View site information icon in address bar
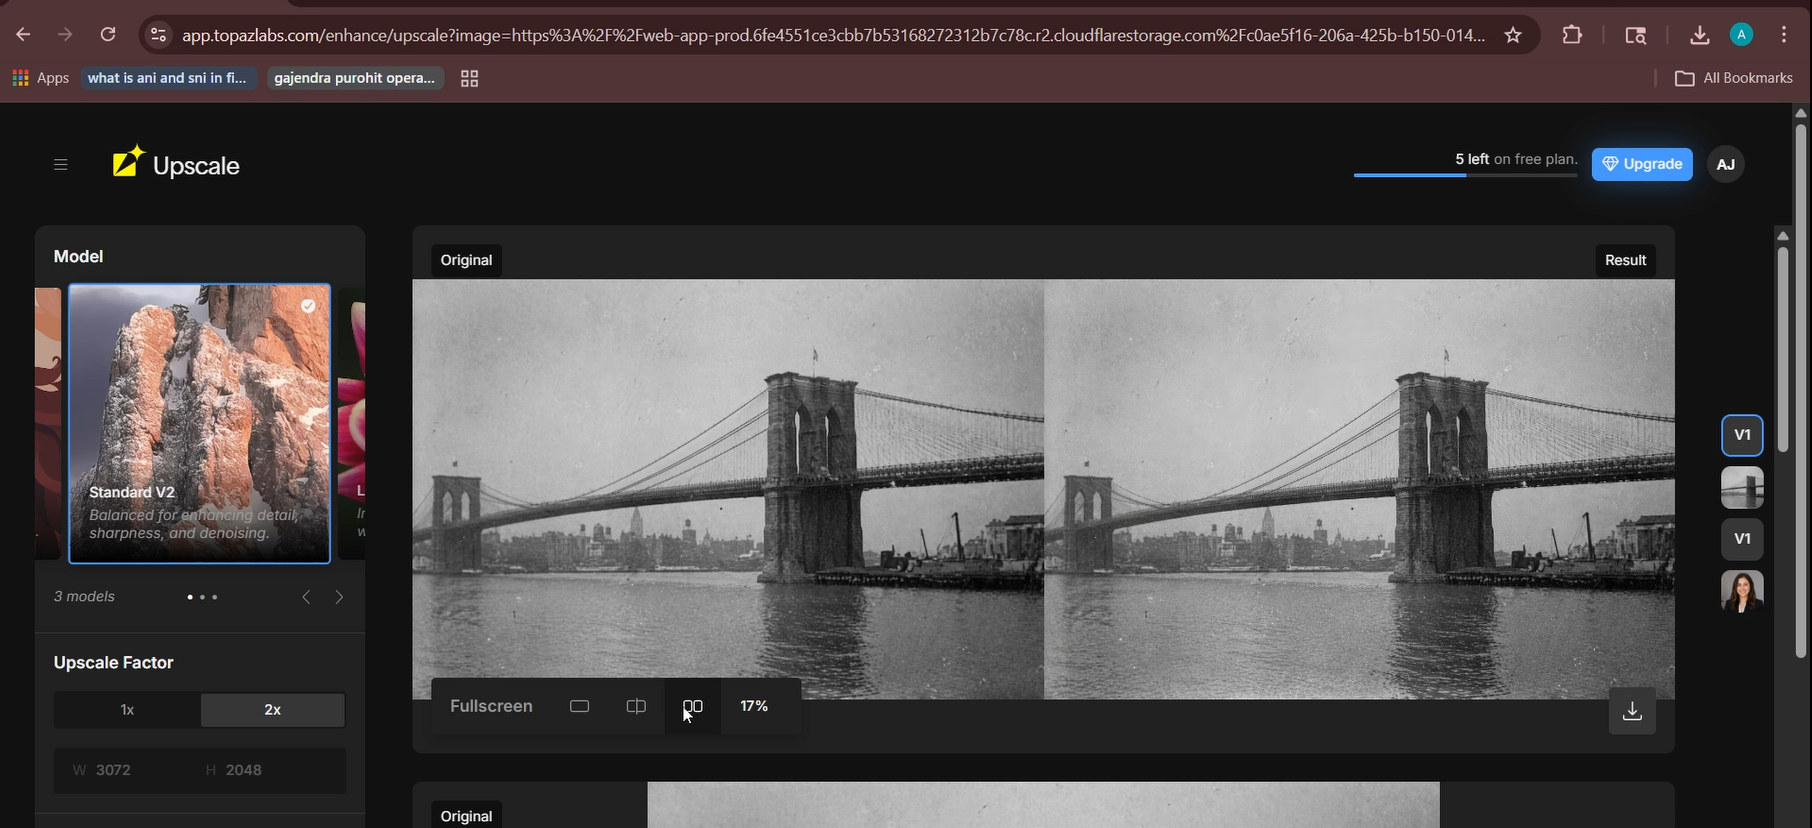 click(x=158, y=35)
